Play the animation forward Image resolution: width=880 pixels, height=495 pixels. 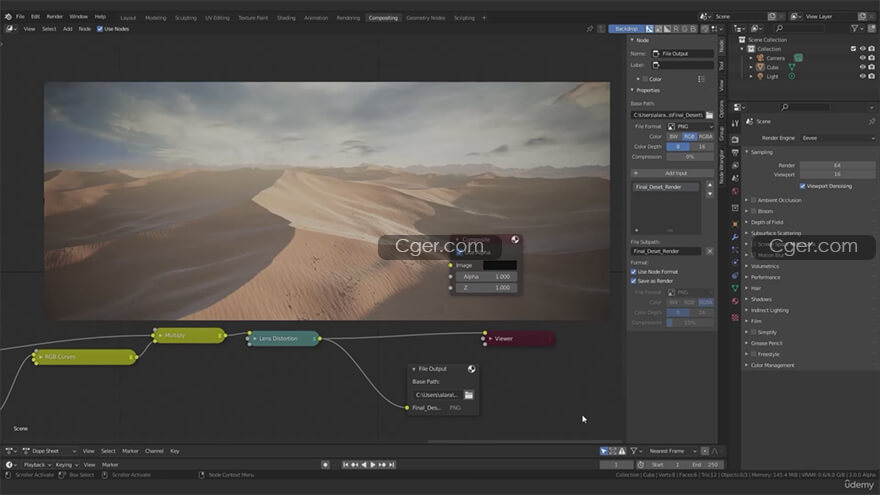click(x=373, y=465)
